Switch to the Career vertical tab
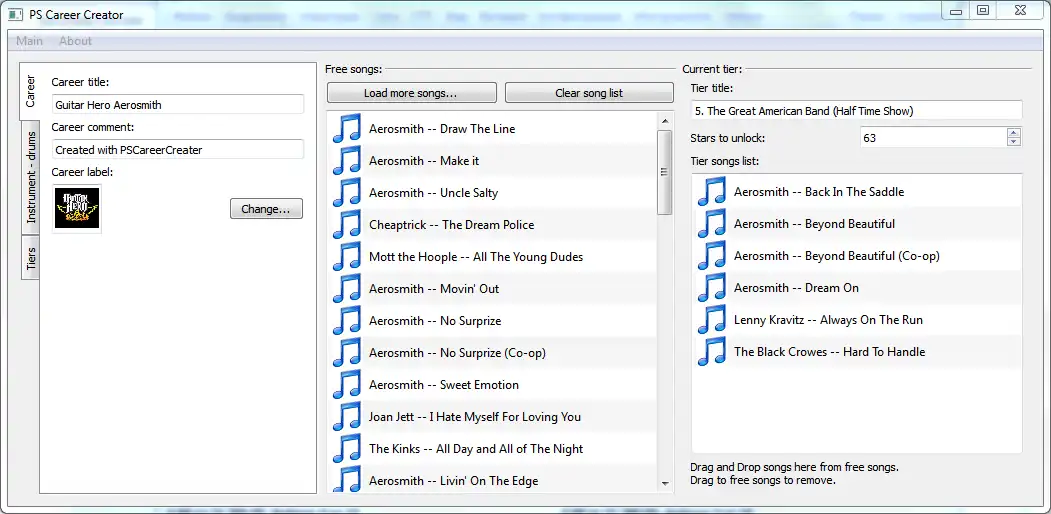 [x=30, y=92]
